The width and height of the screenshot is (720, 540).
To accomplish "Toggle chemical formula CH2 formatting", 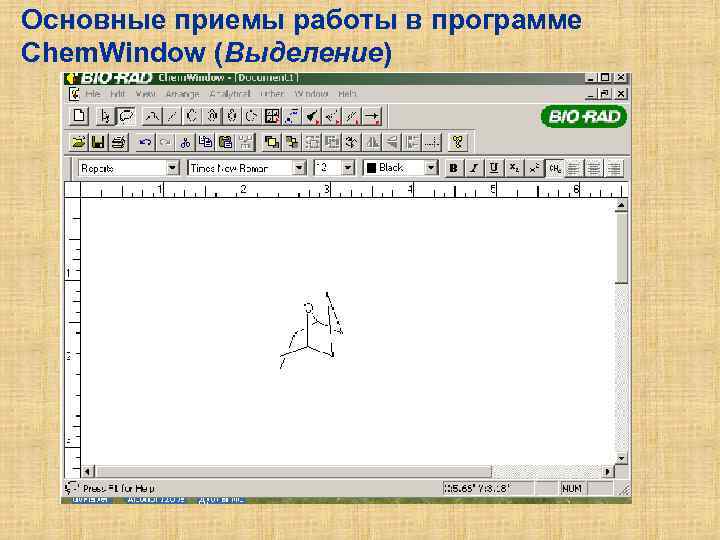I will tap(555, 168).
